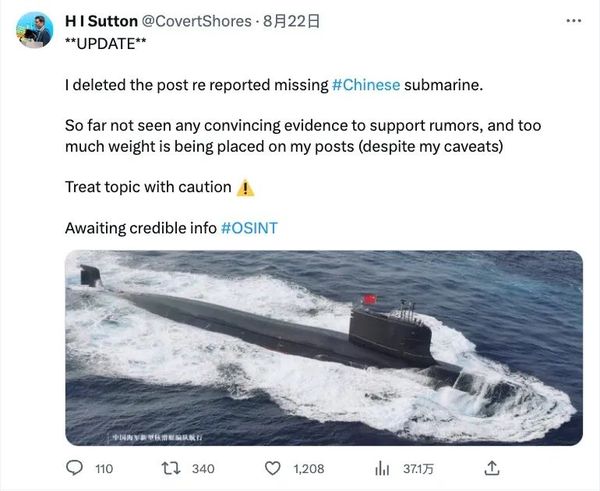Click the 340 reposts count
Image resolution: width=600 pixels, height=491 pixels.
[203, 468]
